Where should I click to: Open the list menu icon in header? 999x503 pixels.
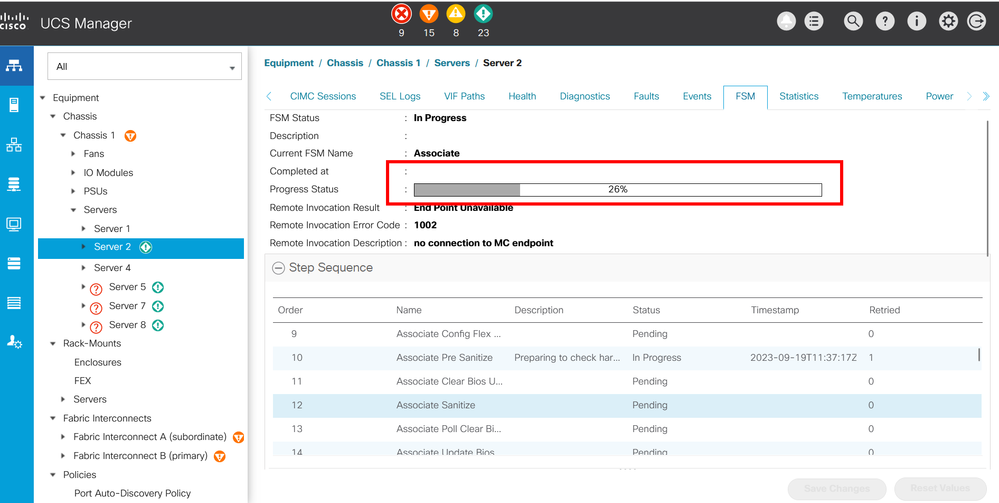814,21
